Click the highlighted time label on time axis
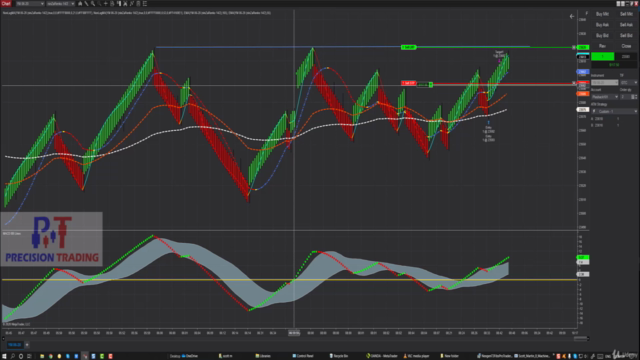The height and width of the screenshot is (360, 640). tap(294, 333)
